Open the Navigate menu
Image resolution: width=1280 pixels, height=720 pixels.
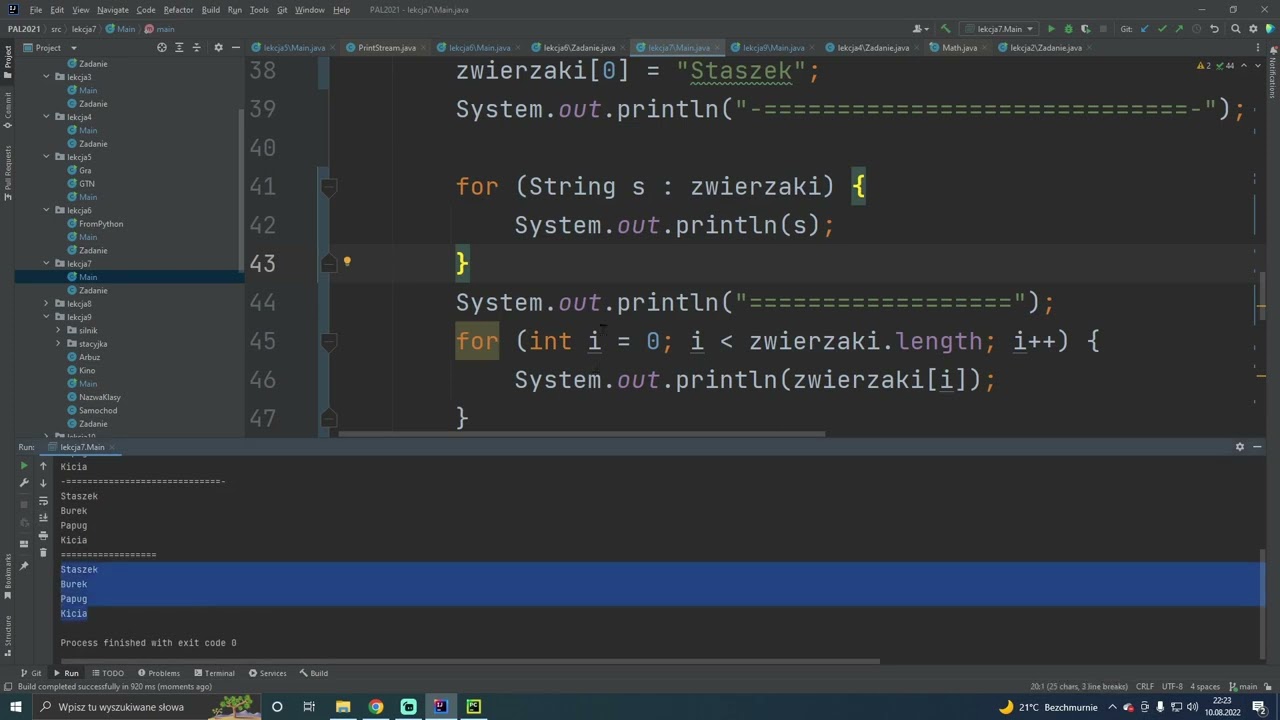point(112,10)
